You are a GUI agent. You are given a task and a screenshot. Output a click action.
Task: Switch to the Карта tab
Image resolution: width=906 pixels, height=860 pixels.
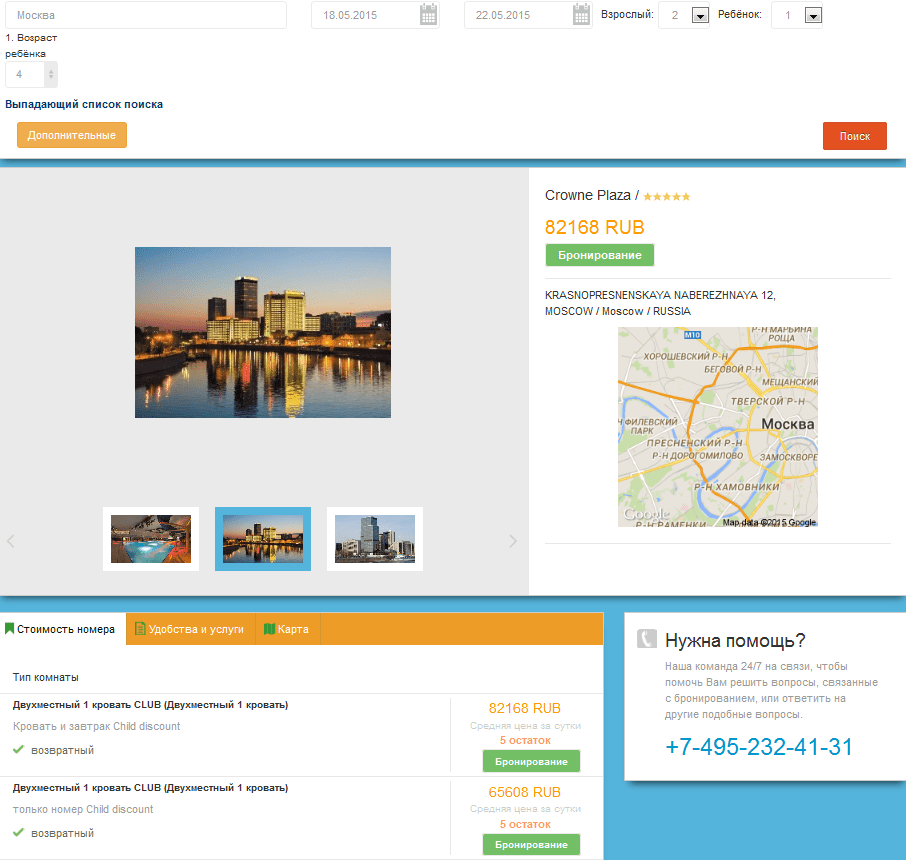(x=288, y=629)
